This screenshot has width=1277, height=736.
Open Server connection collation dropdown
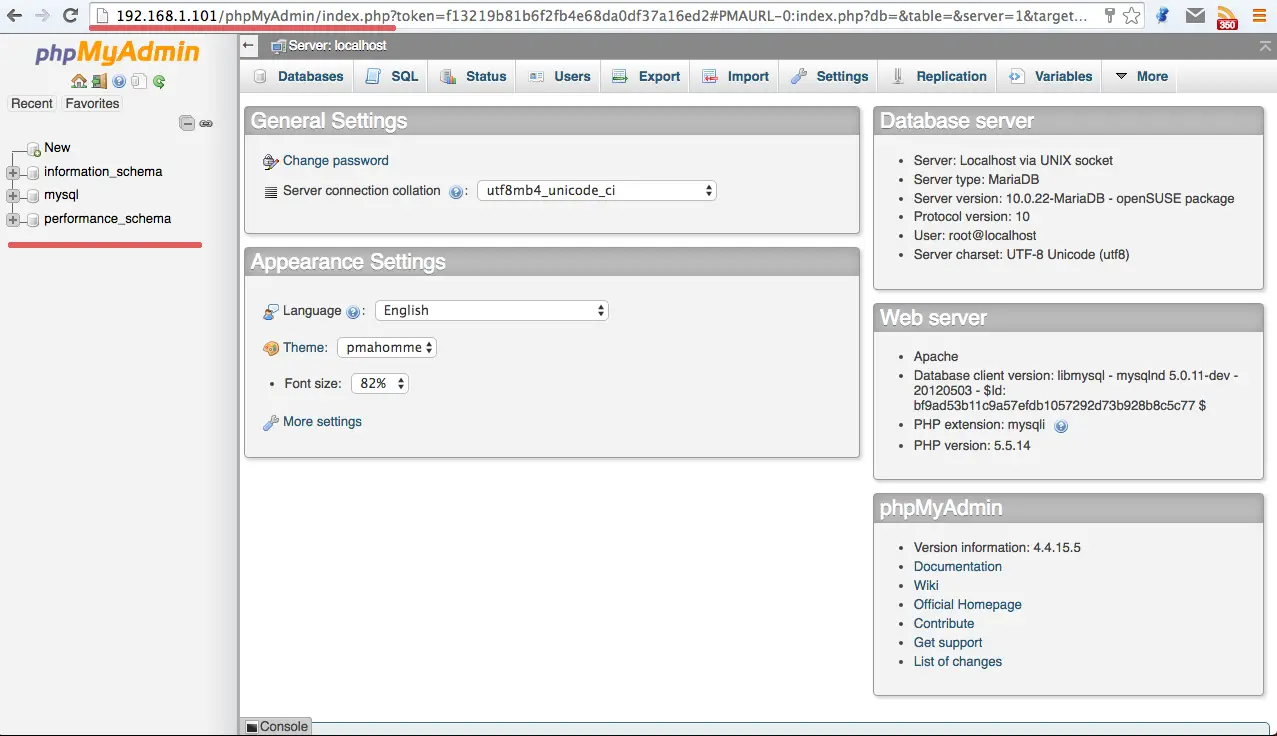click(597, 190)
